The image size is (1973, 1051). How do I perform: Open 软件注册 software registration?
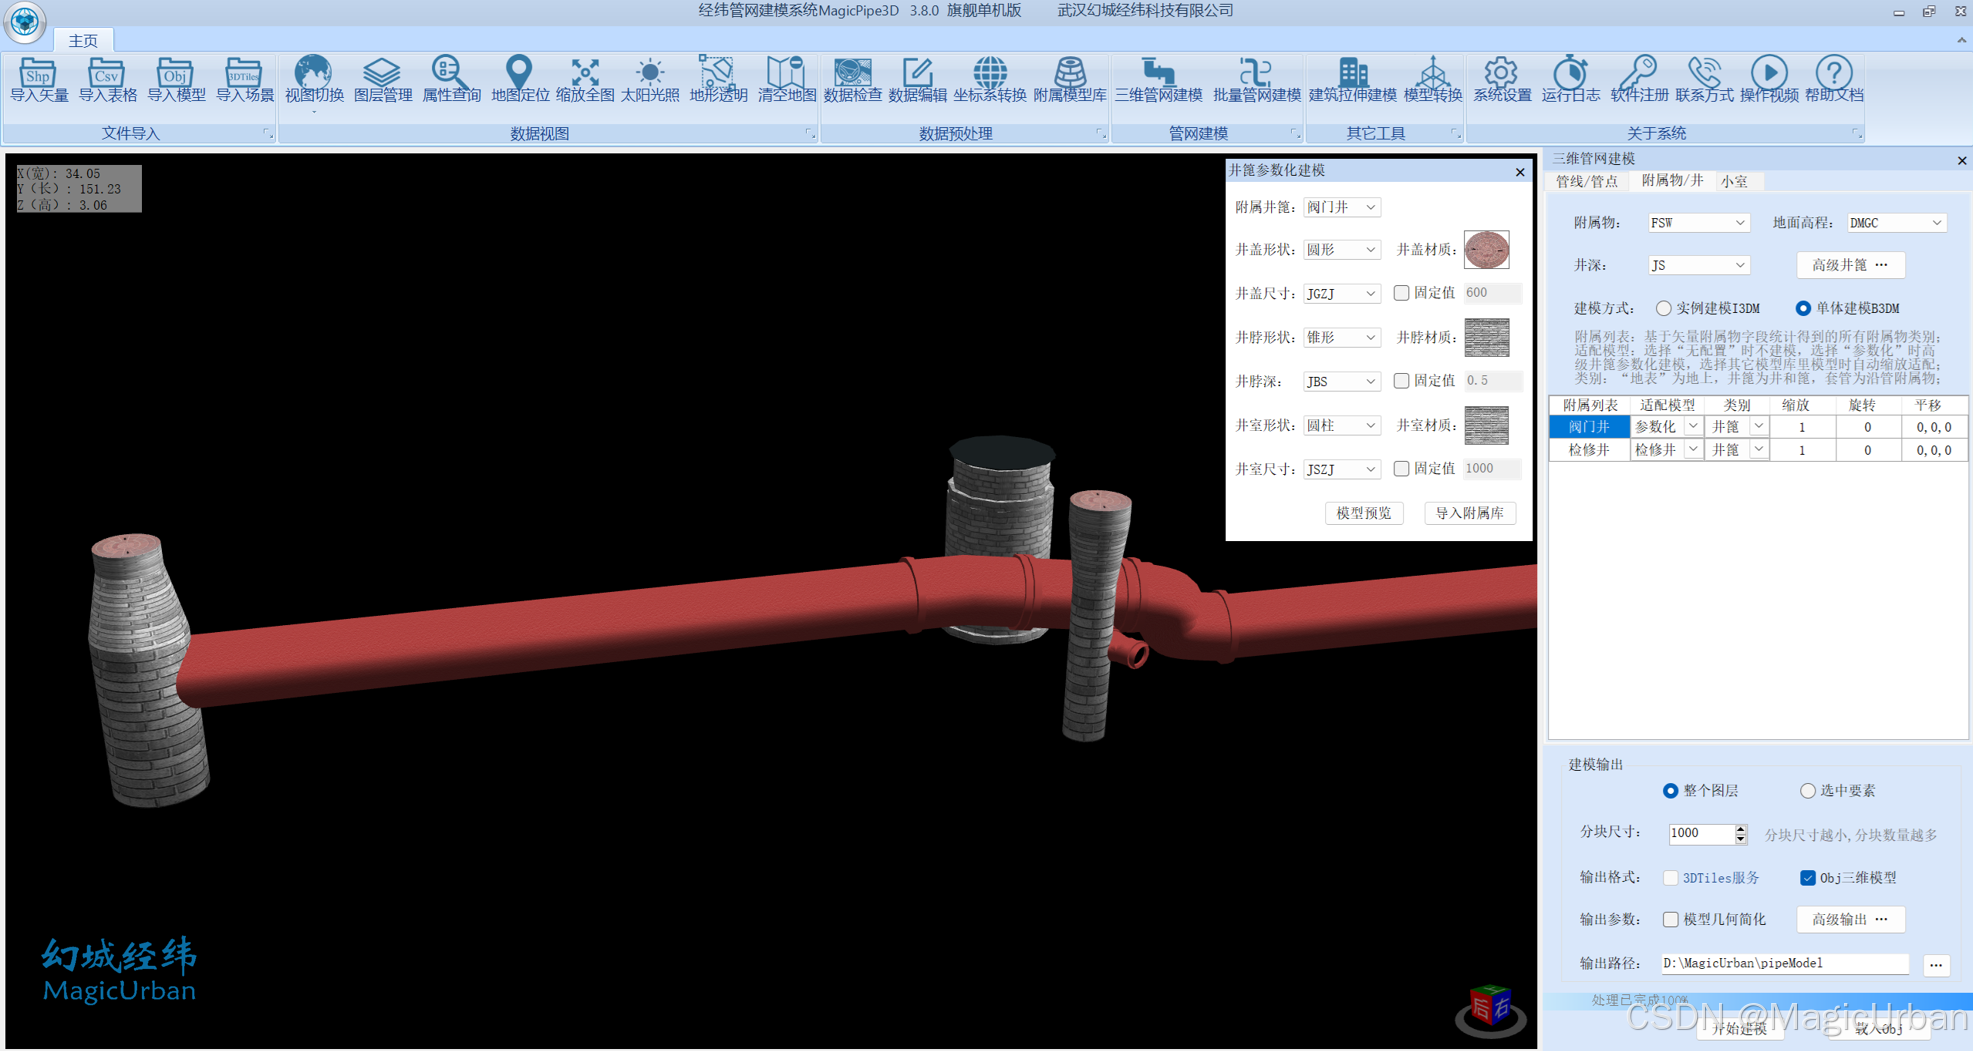(1639, 79)
